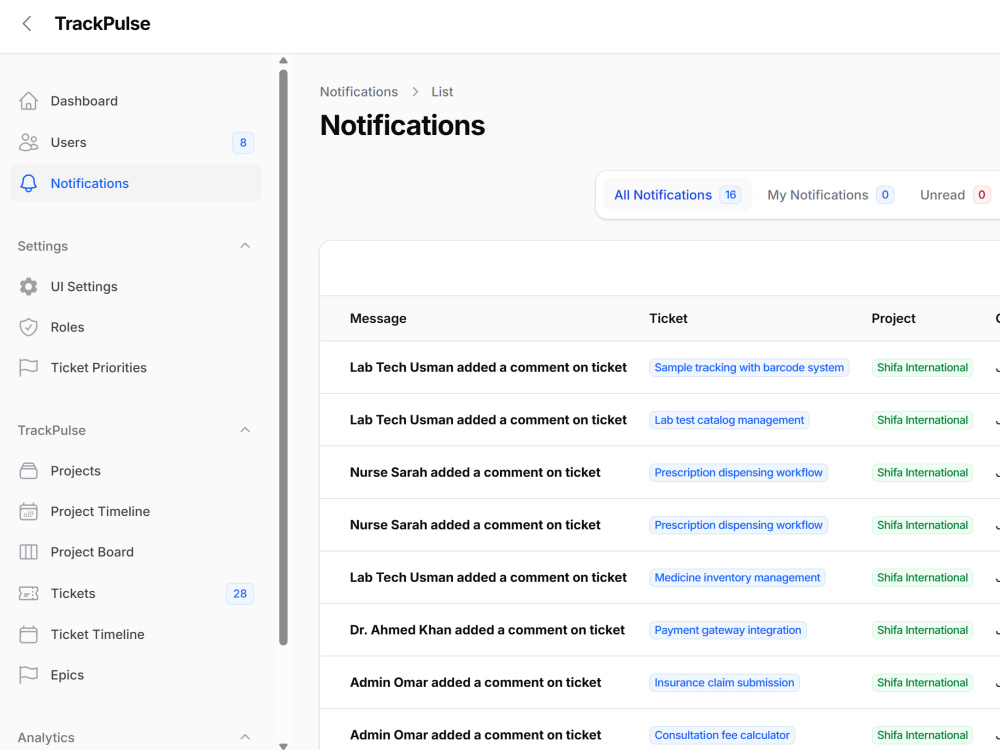Open the Project Timeline page
This screenshot has width=1000, height=750.
point(136,511)
